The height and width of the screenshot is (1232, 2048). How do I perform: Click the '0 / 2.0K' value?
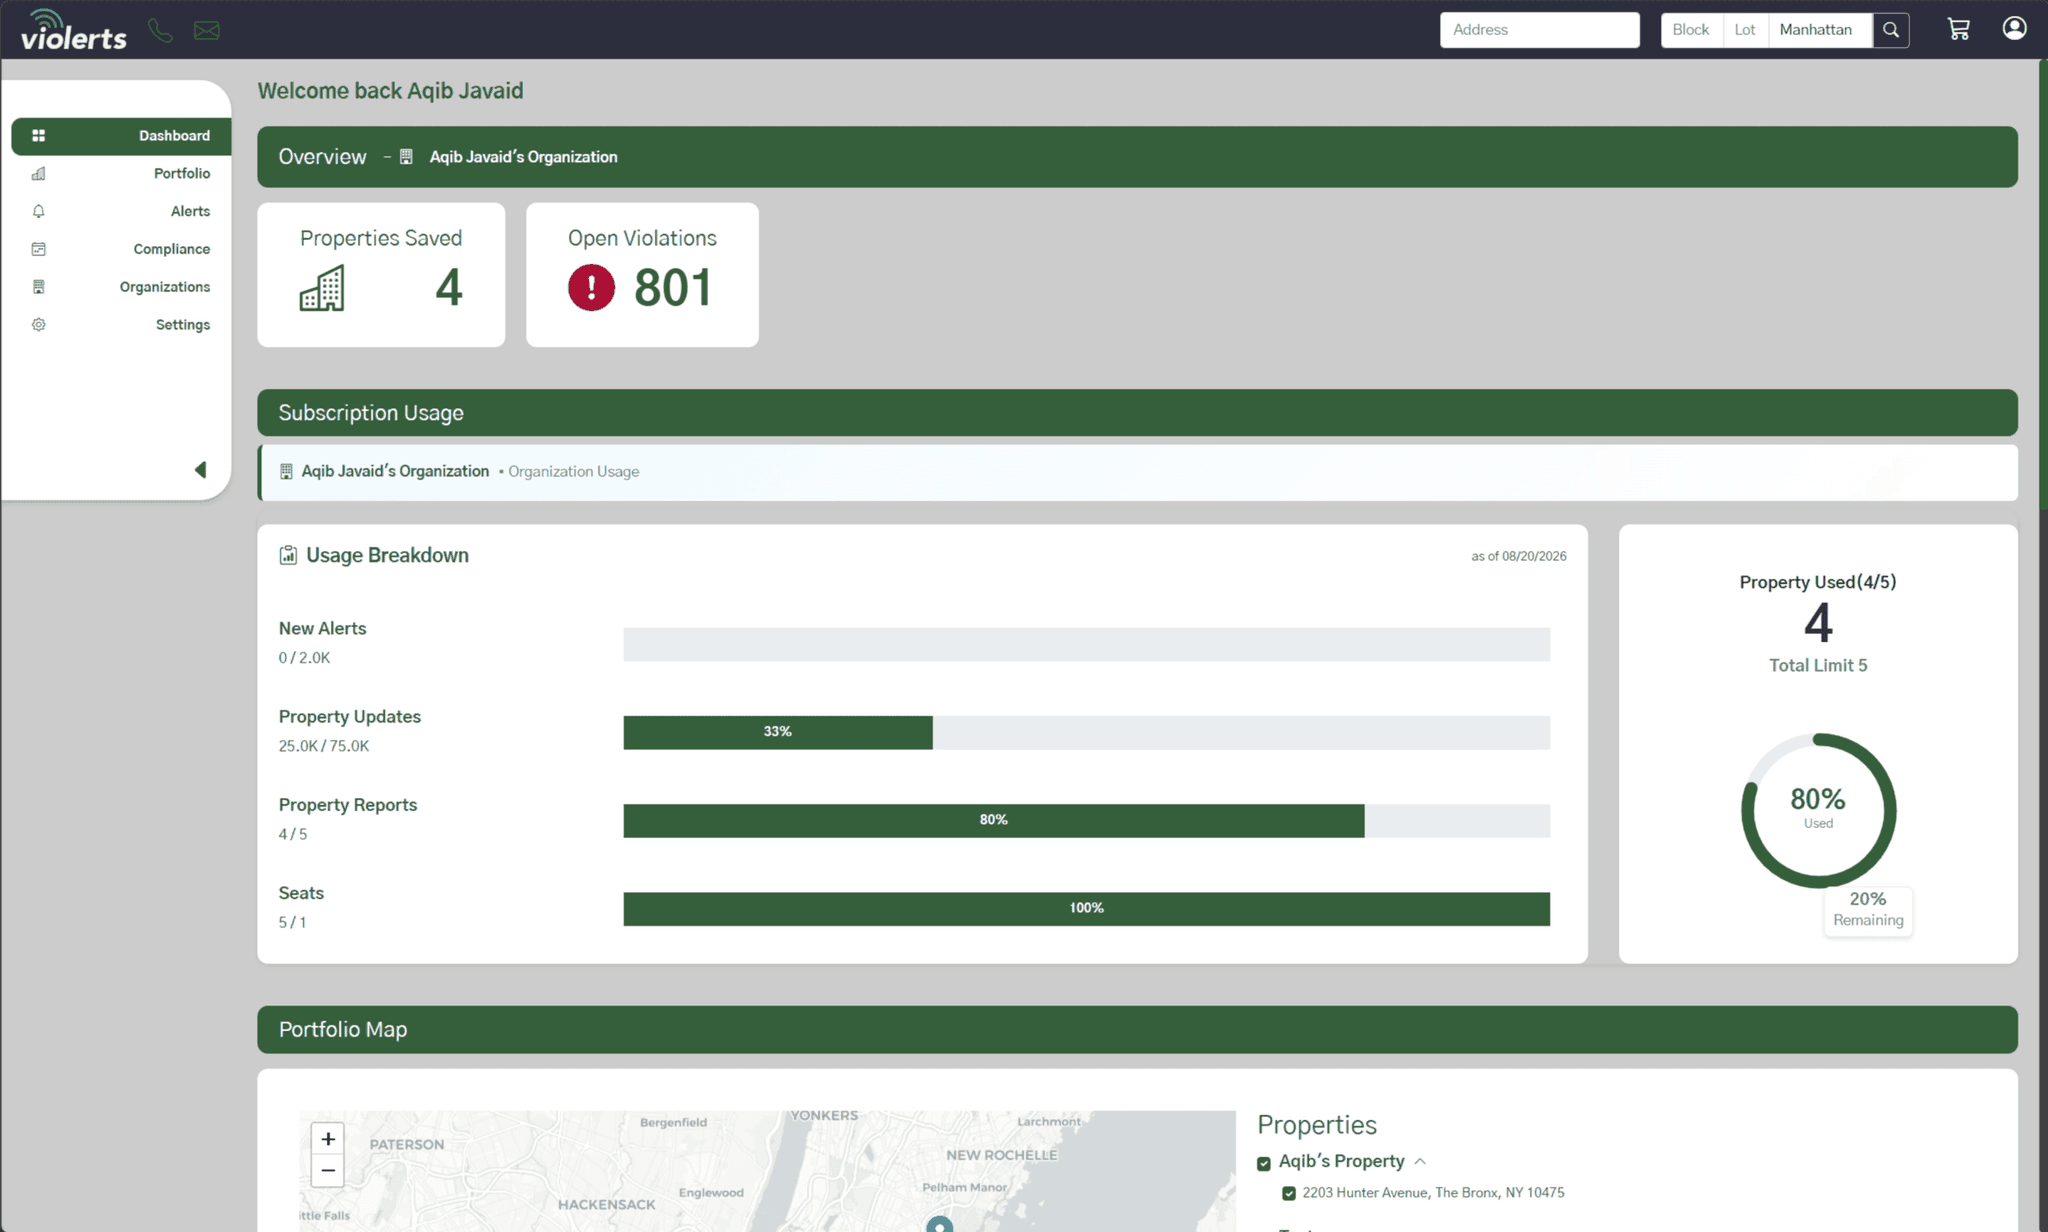[x=304, y=658]
